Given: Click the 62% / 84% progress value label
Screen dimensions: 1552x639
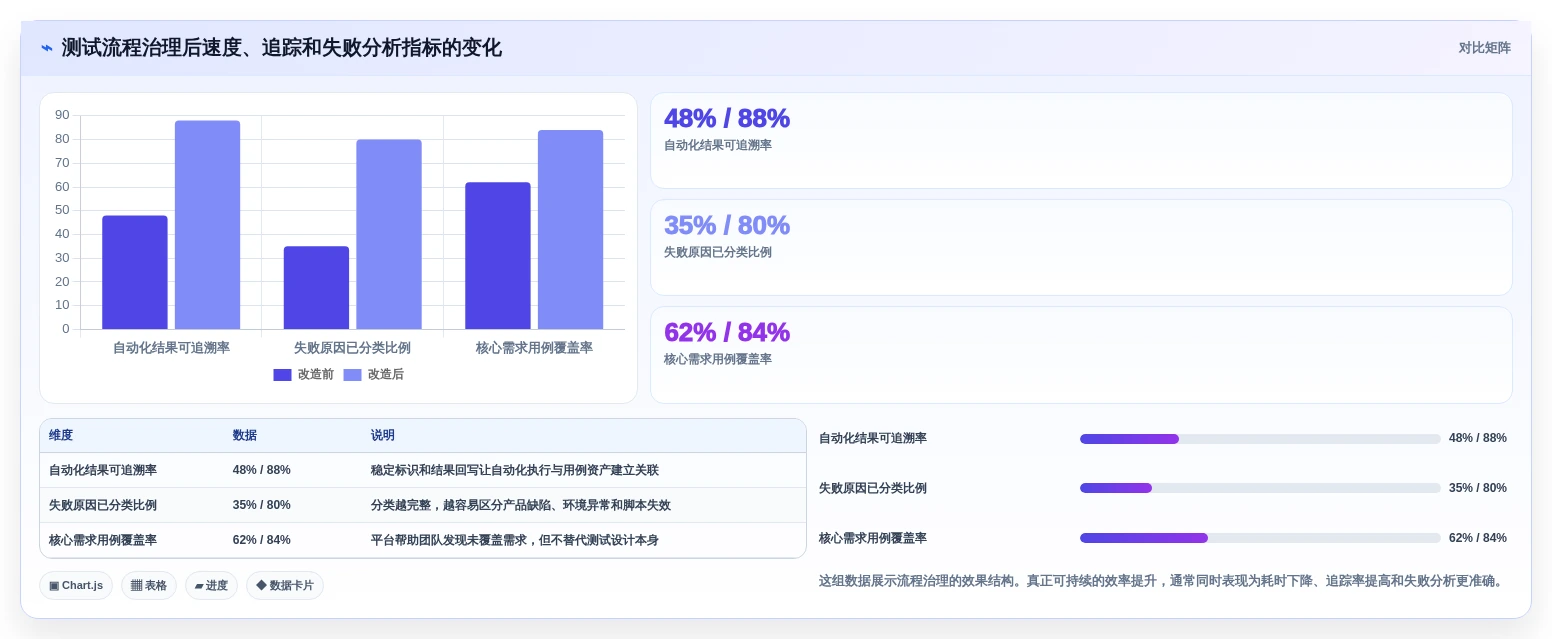Looking at the screenshot, I should point(1478,538).
